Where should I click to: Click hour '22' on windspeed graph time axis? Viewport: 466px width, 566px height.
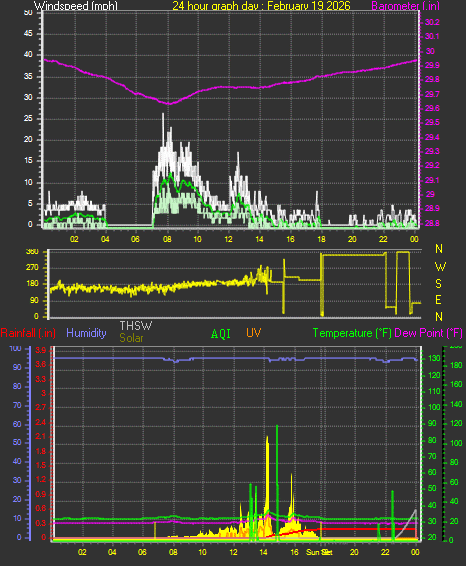pos(383,239)
